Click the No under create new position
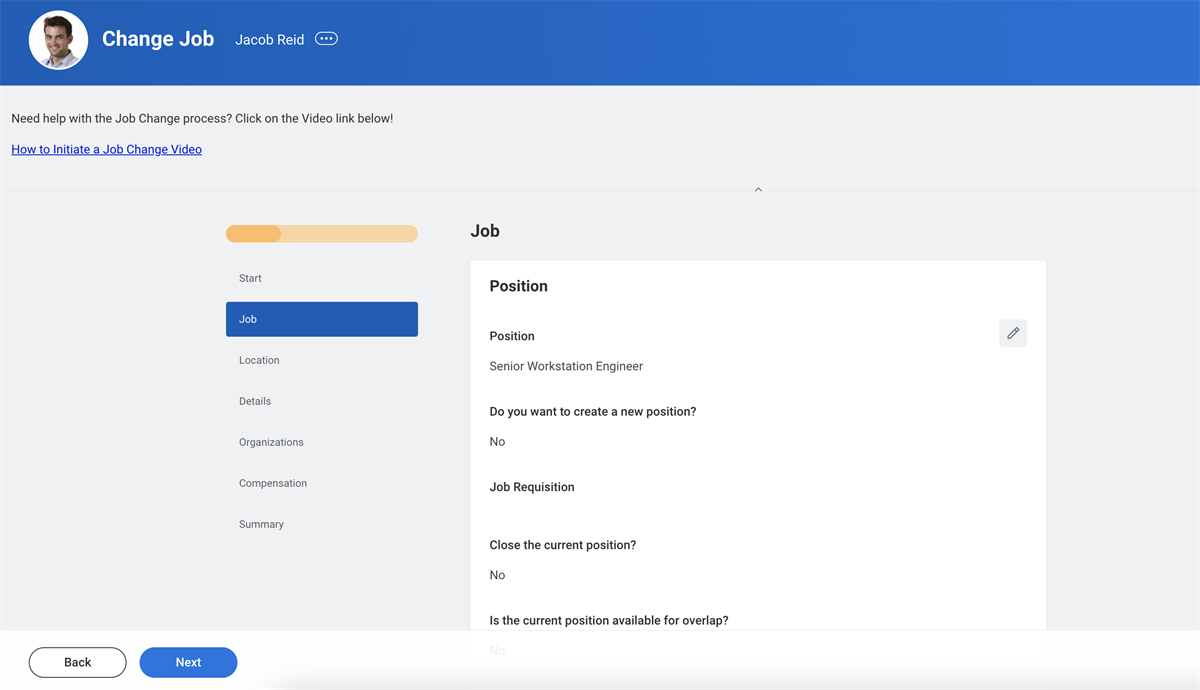 tap(497, 442)
